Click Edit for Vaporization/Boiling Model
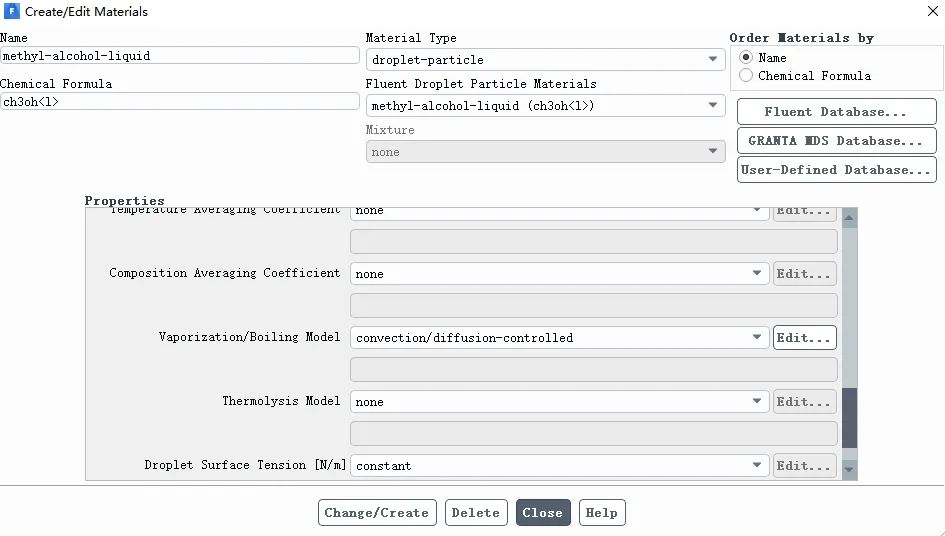 tap(804, 338)
